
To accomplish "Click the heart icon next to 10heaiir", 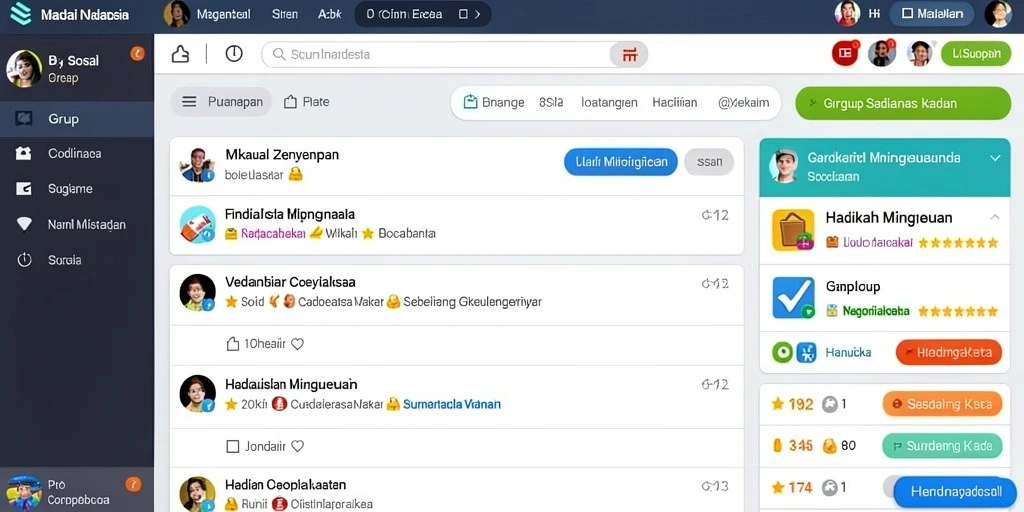I will 297,344.
